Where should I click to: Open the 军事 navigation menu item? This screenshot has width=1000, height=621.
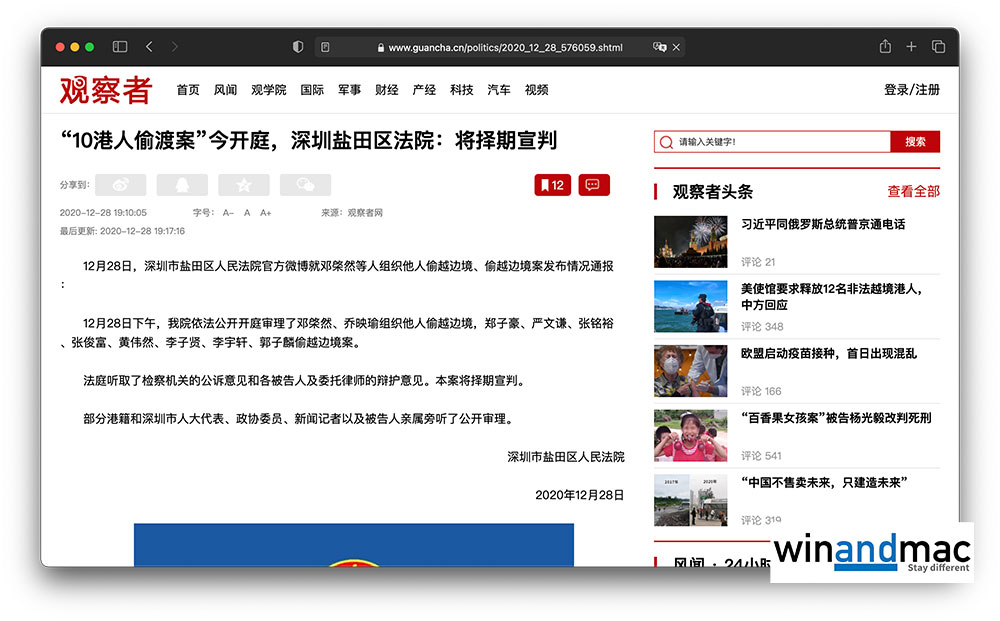(x=349, y=90)
